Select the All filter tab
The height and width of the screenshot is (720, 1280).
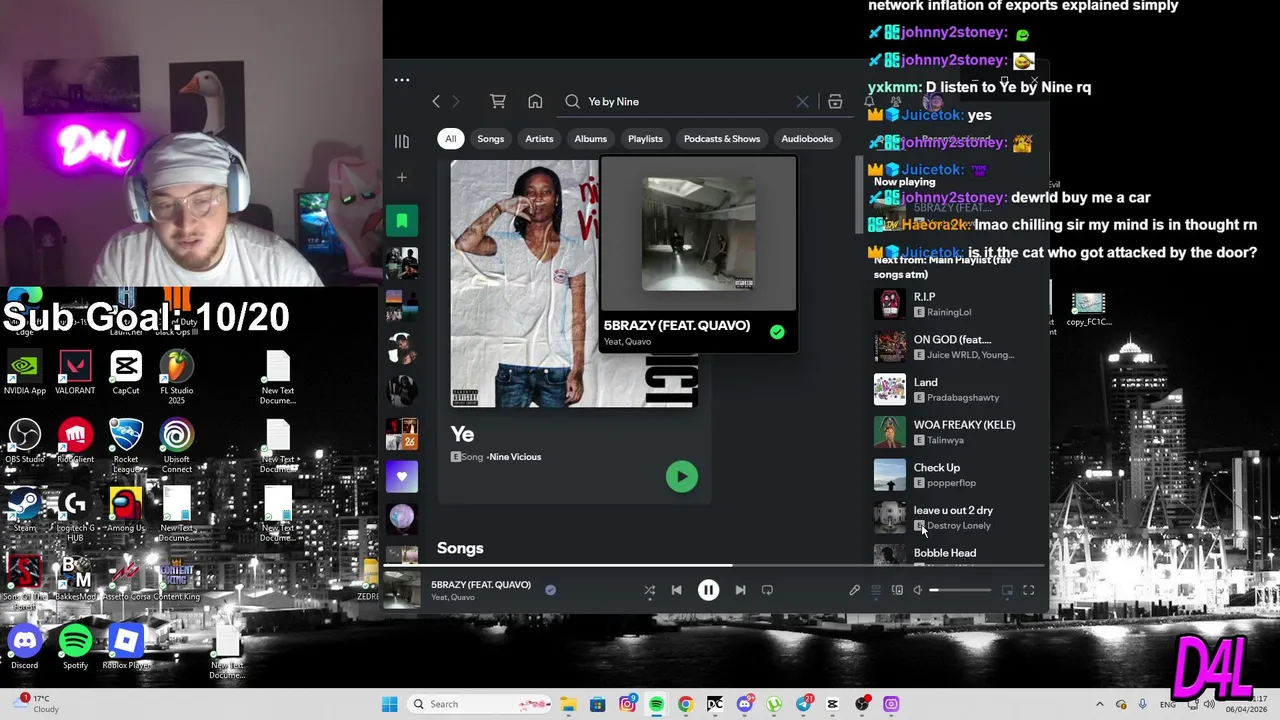click(451, 139)
